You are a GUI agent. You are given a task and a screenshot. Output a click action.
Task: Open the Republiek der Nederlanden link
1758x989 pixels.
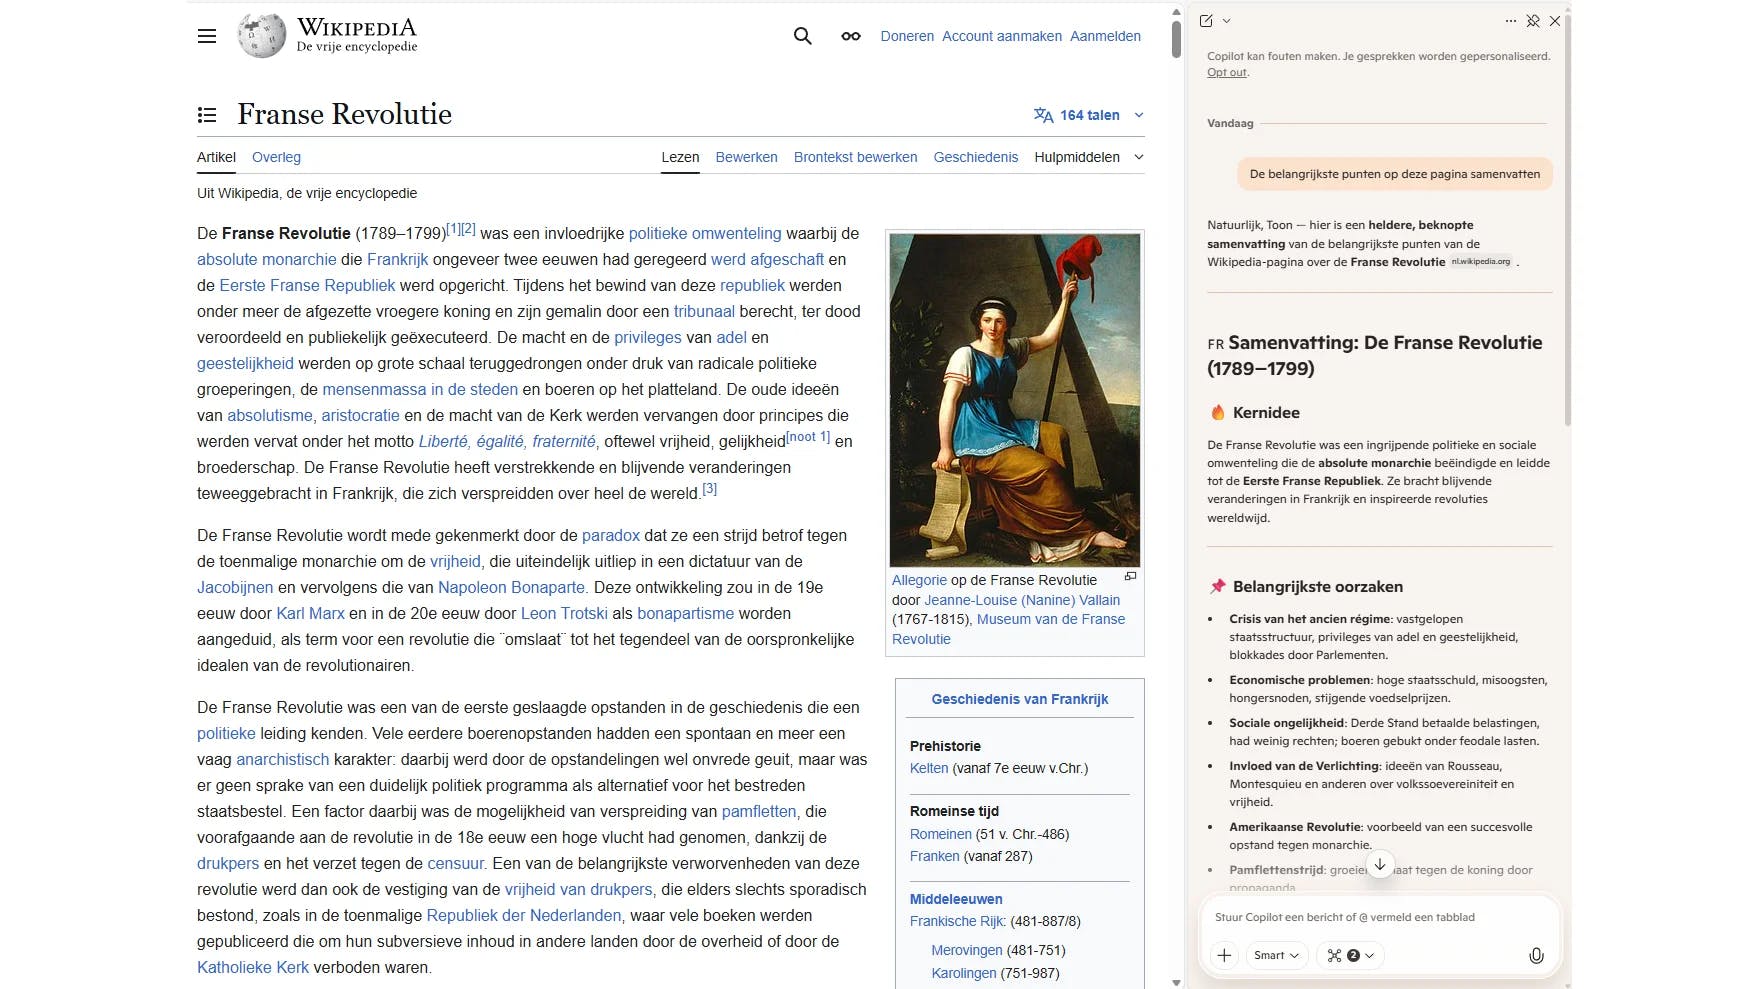pos(524,915)
